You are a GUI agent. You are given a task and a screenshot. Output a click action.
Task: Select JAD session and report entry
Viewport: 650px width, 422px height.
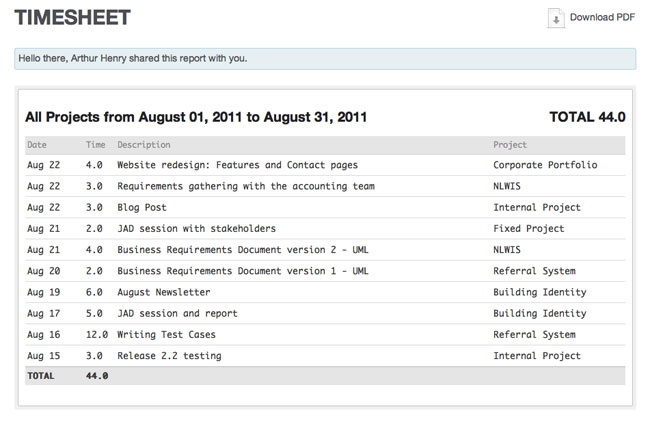(x=177, y=313)
